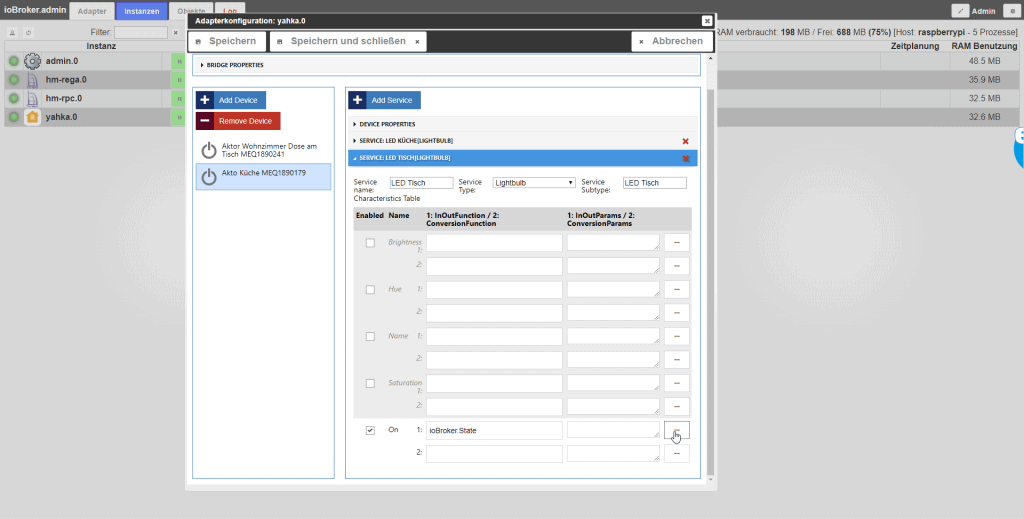Focus On row 1 ioBroker.State function field

[x=494, y=431]
